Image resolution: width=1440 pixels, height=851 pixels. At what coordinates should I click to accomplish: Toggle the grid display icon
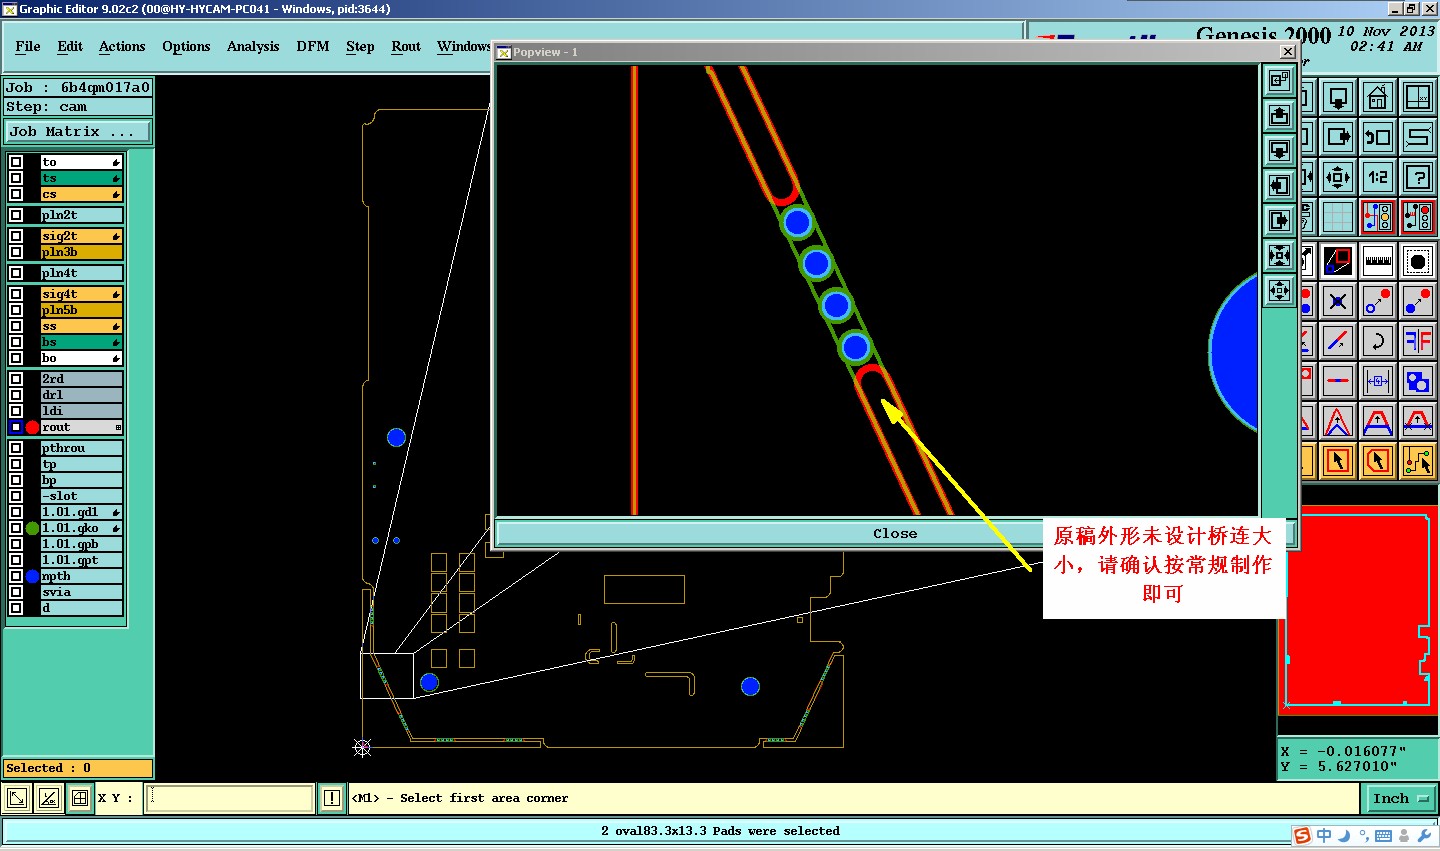click(1338, 216)
